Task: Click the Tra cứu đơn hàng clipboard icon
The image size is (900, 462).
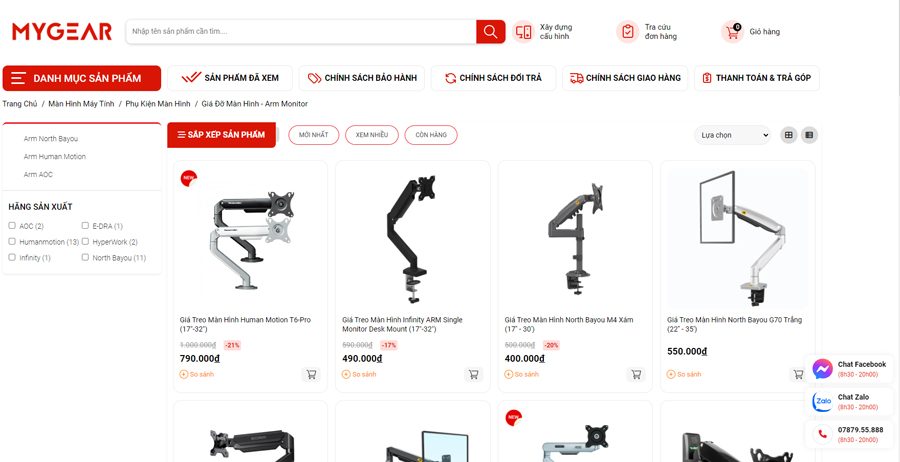Action: [x=628, y=32]
